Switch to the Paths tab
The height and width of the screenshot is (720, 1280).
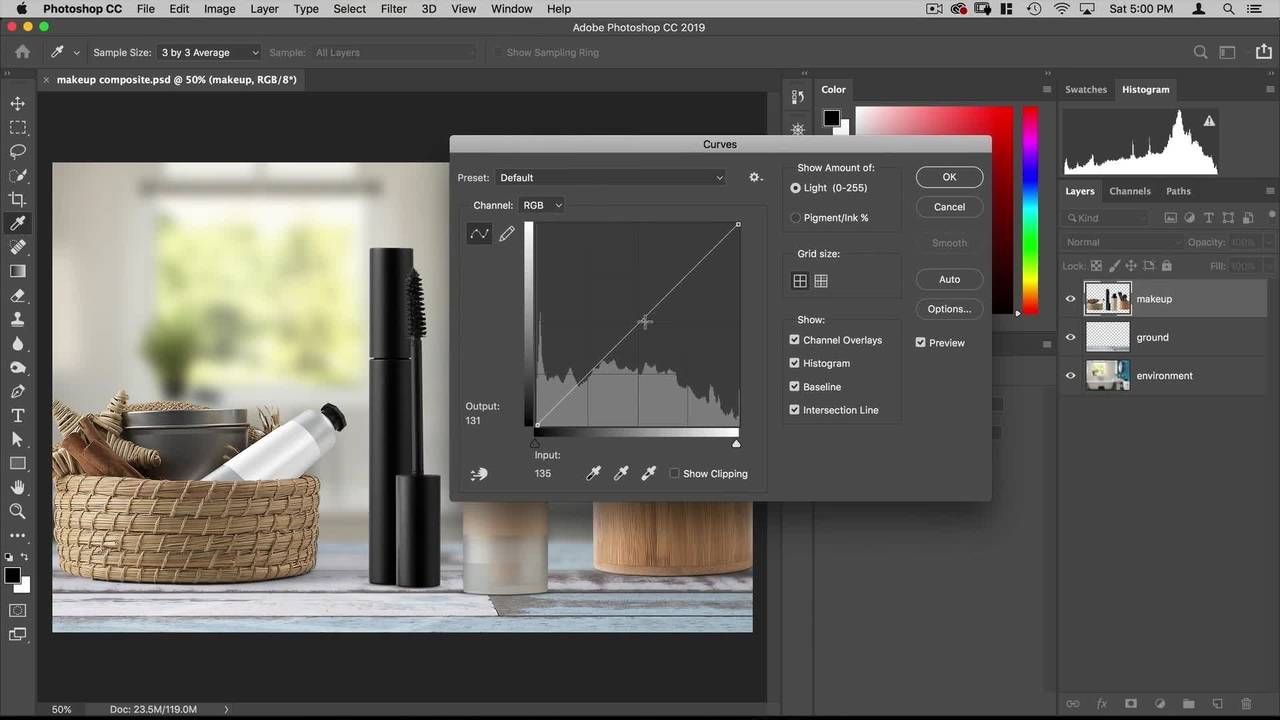coord(1179,191)
